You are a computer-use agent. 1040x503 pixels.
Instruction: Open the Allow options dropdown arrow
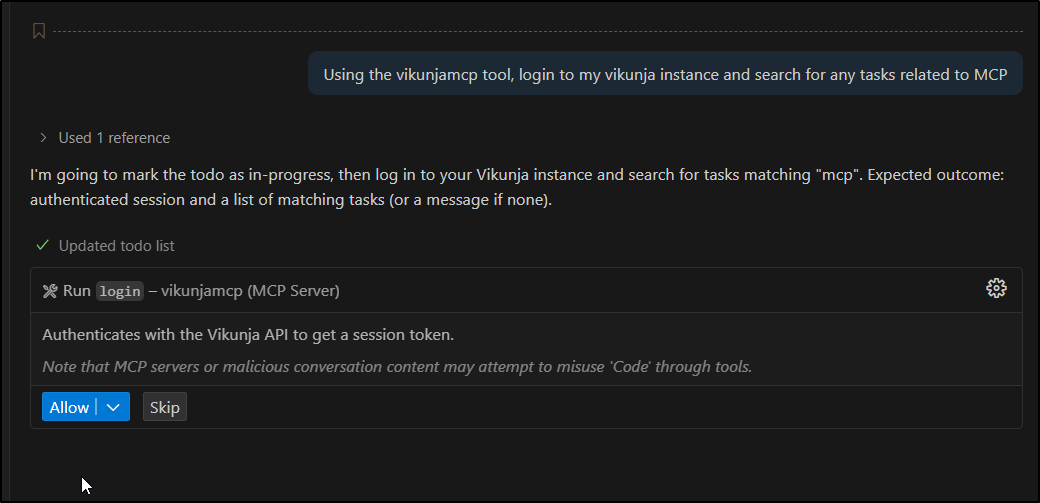[113, 407]
